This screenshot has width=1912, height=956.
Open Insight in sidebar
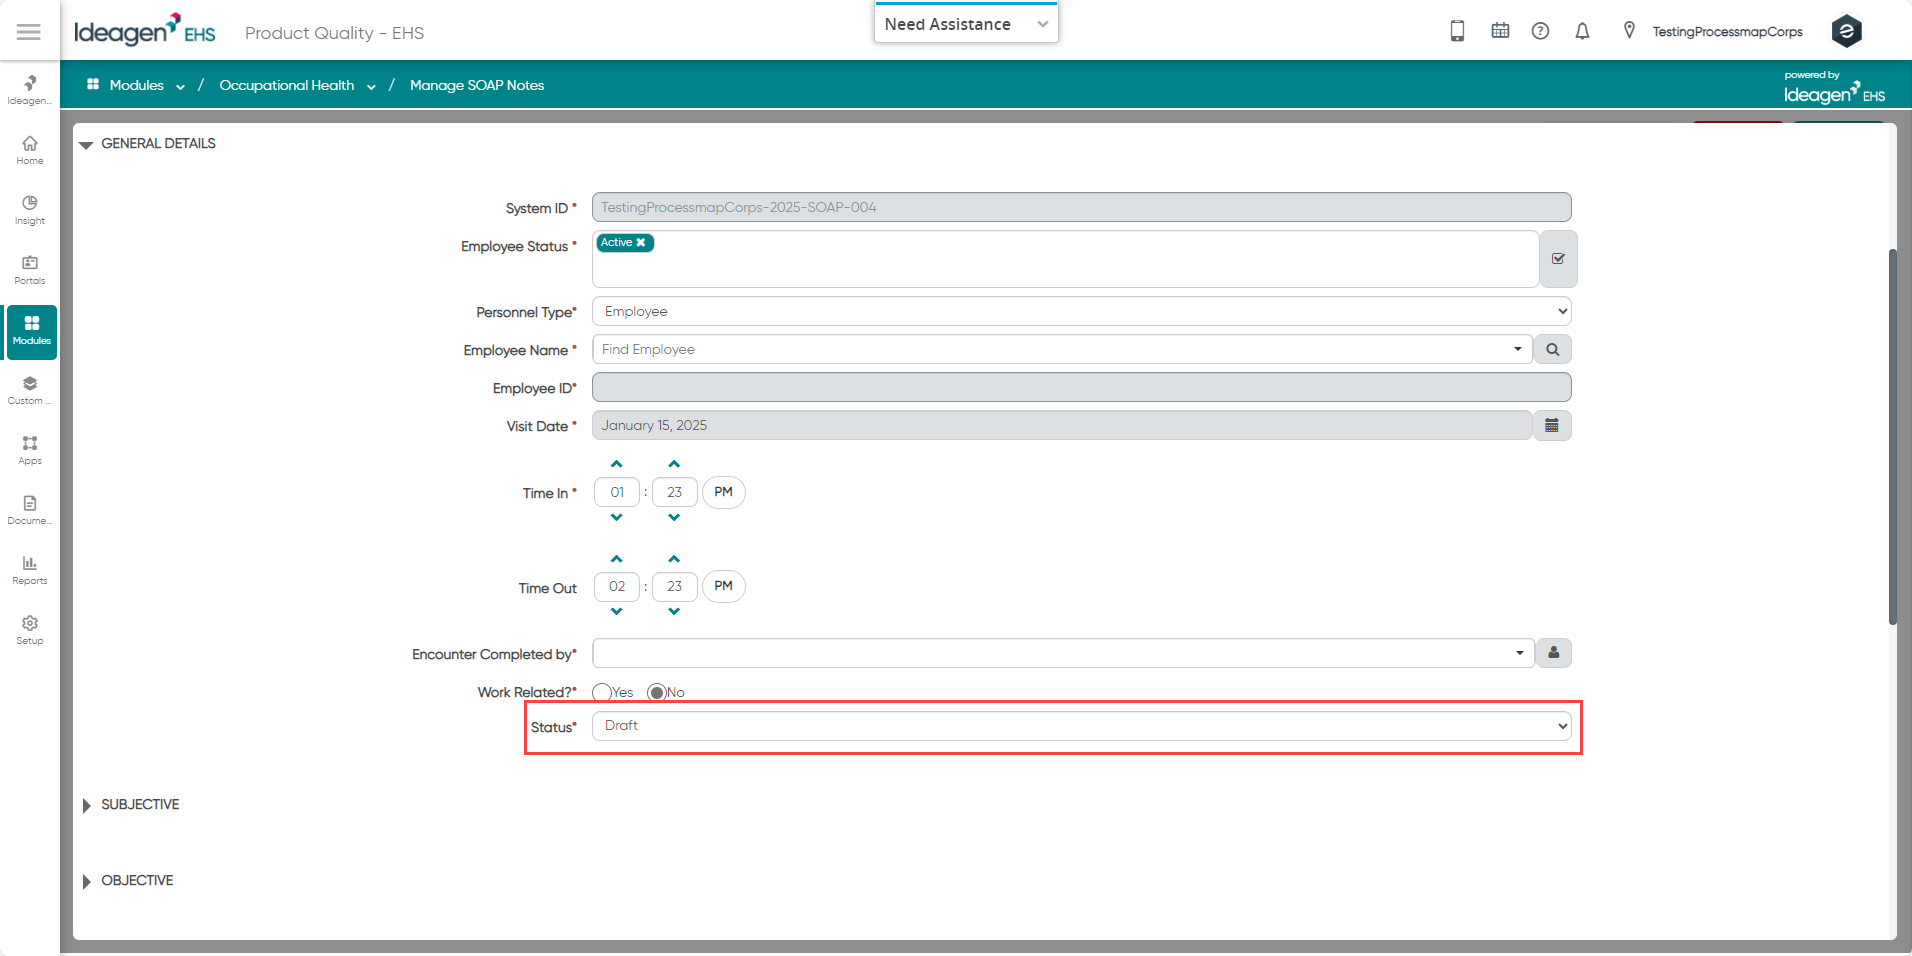click(x=30, y=210)
